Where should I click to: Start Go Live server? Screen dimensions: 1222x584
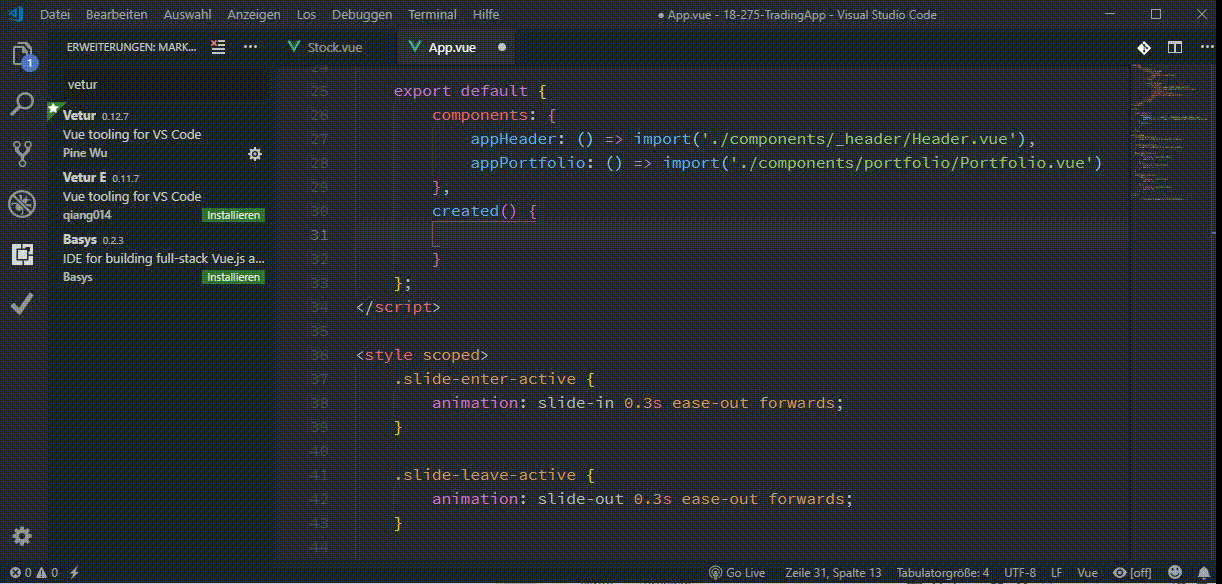coord(737,573)
